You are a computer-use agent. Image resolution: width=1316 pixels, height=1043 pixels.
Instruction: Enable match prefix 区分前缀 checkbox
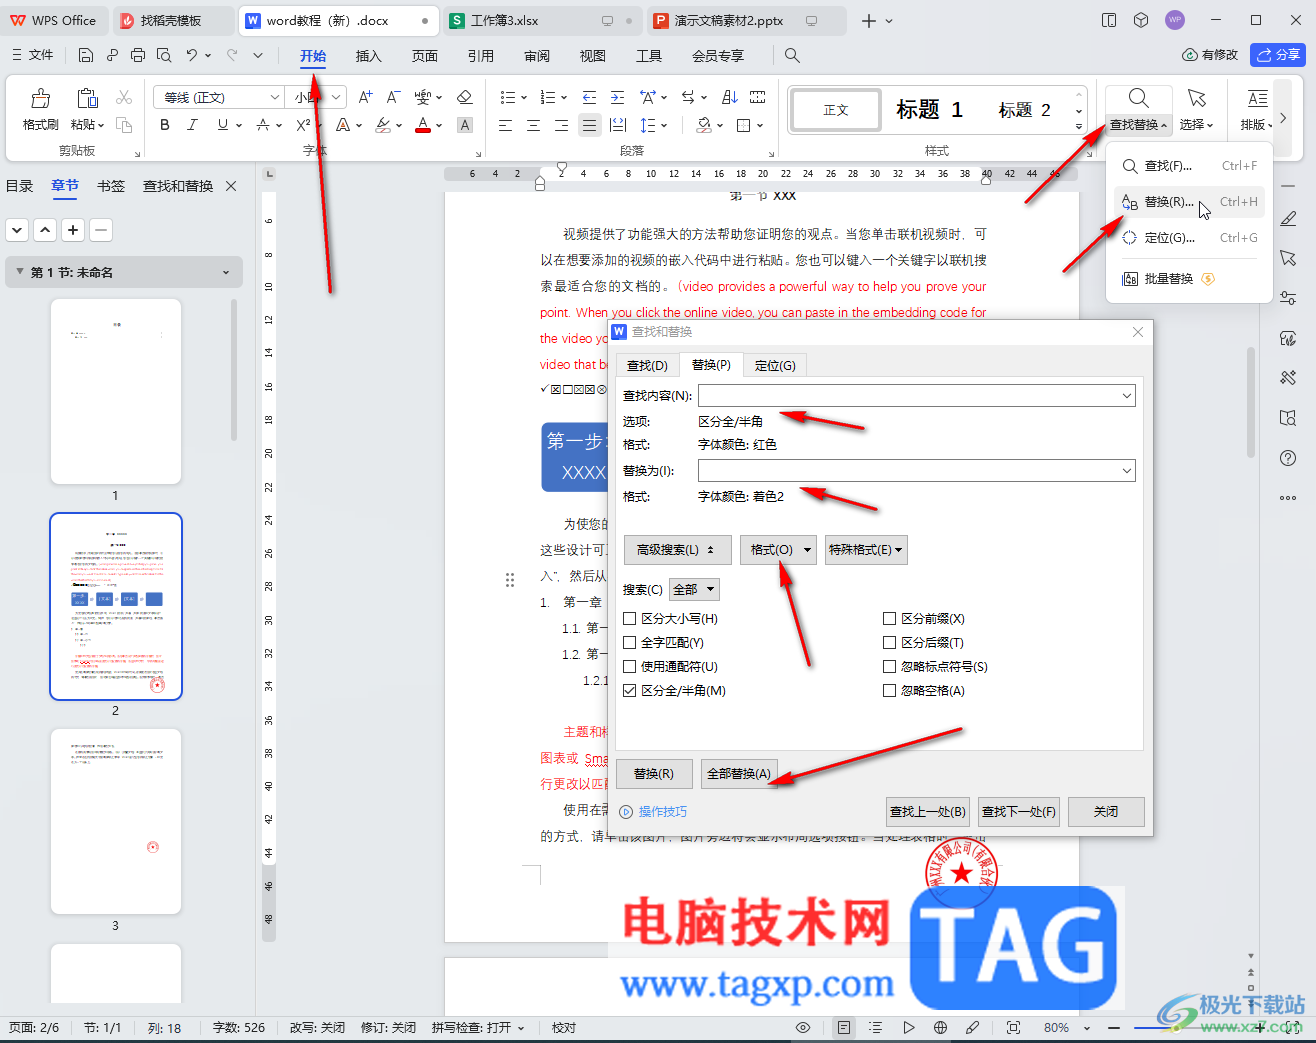[889, 619]
